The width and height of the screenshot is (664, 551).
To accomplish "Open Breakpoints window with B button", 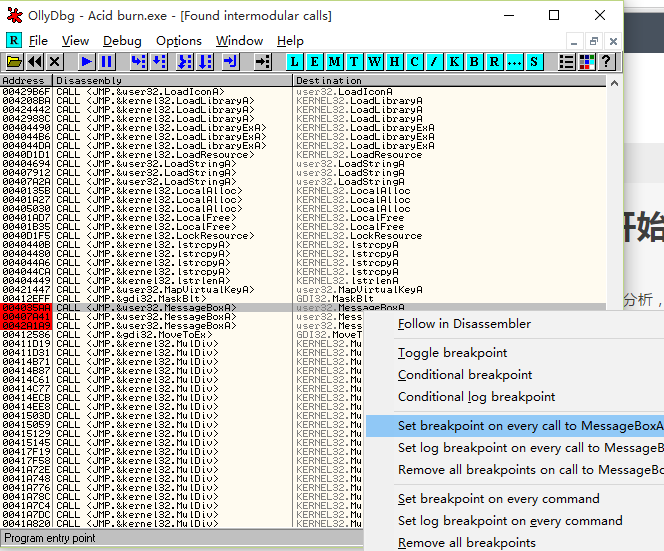I will click(474, 62).
